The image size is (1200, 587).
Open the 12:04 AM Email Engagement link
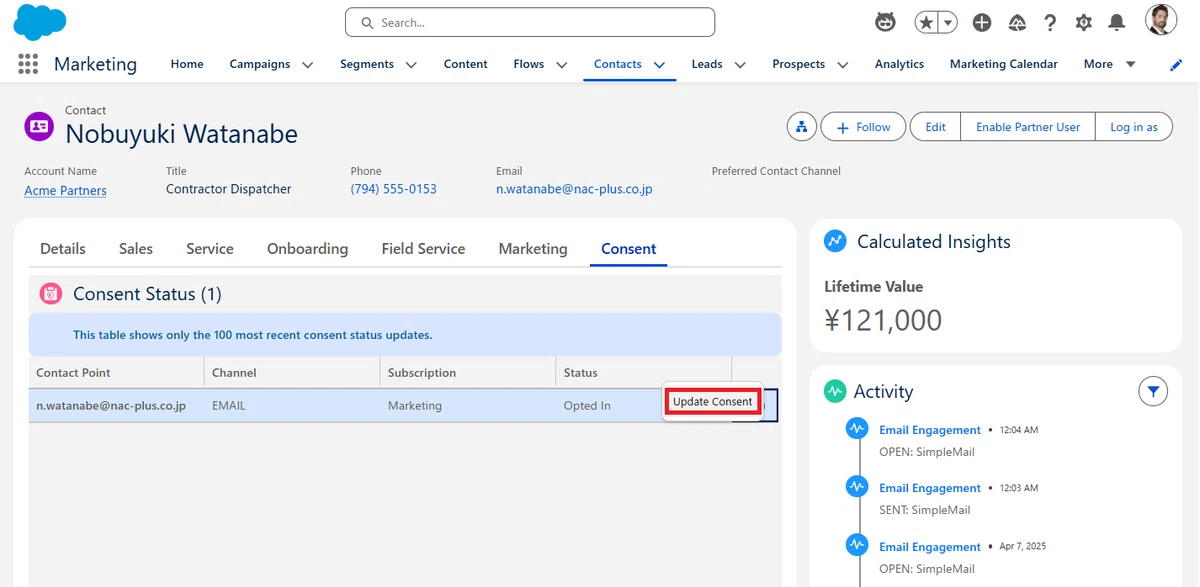coord(930,430)
